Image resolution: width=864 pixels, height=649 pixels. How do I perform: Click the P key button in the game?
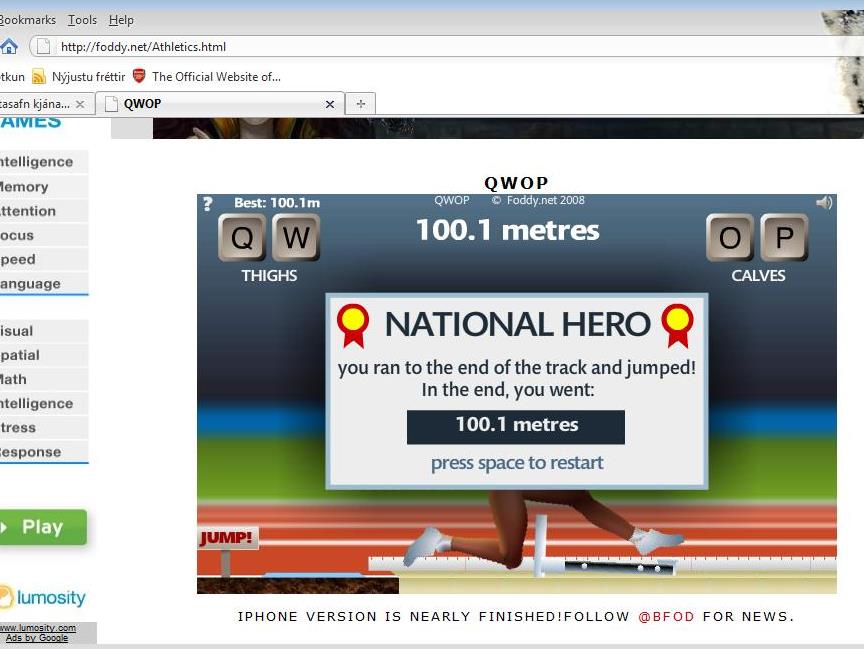coord(784,237)
